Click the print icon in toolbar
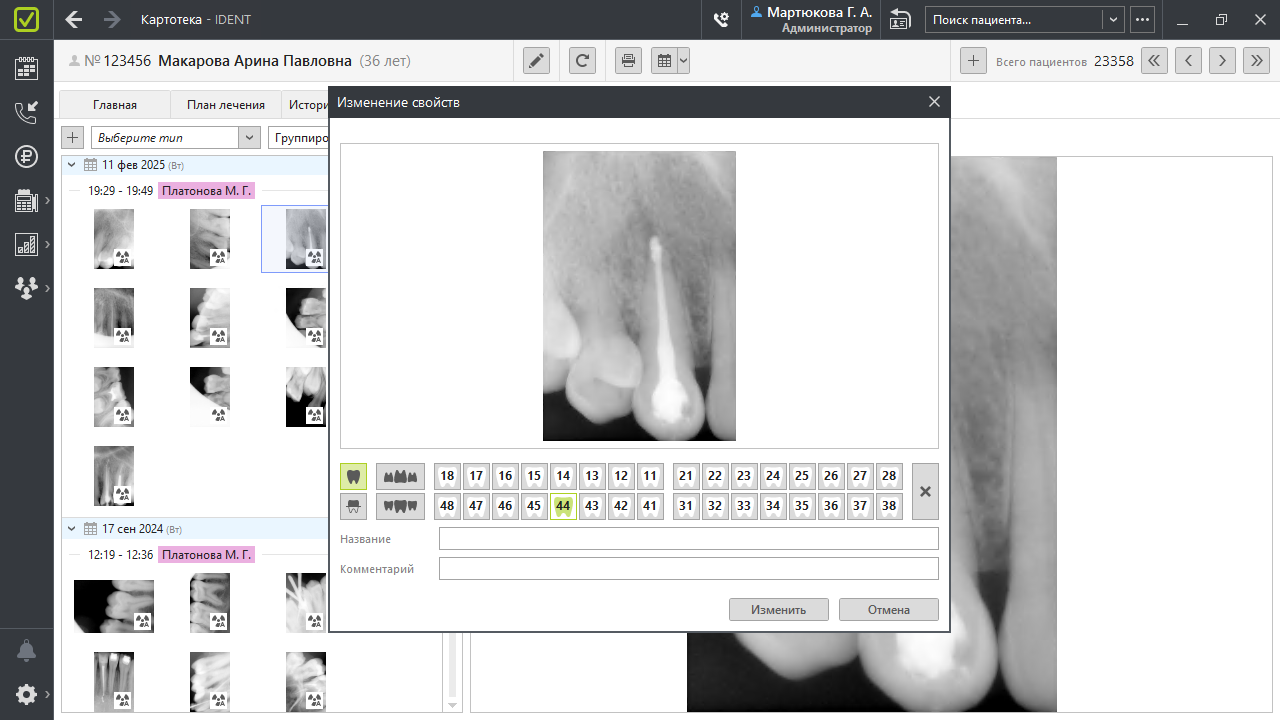 (628, 61)
